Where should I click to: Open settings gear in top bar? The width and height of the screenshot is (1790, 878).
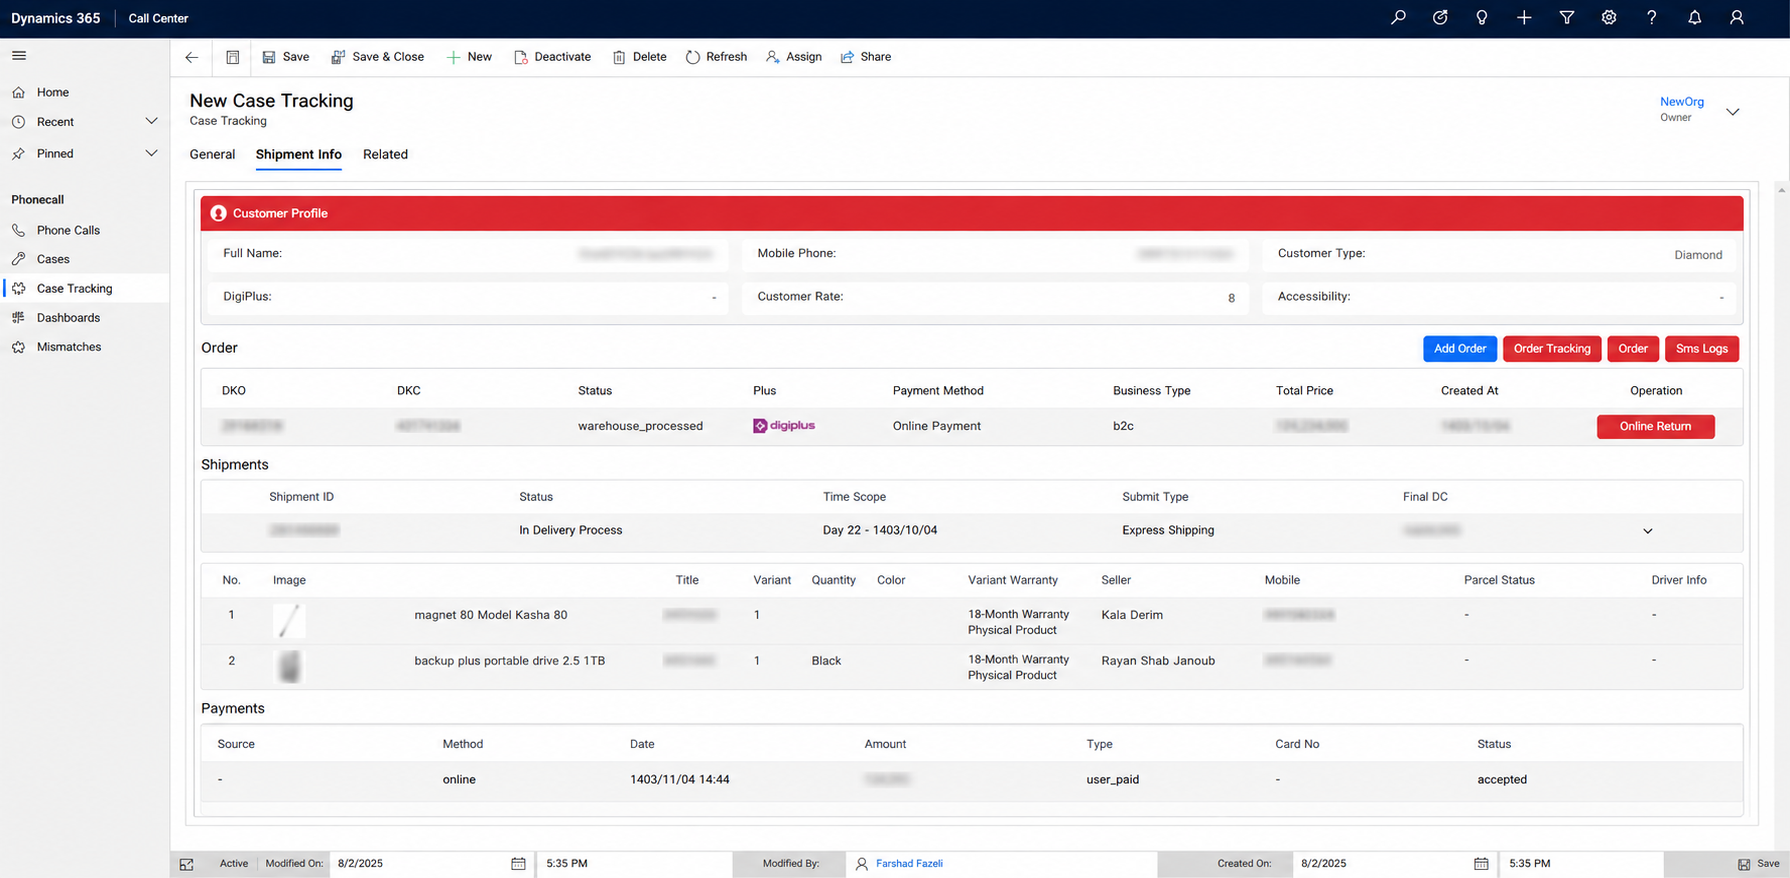click(1609, 18)
